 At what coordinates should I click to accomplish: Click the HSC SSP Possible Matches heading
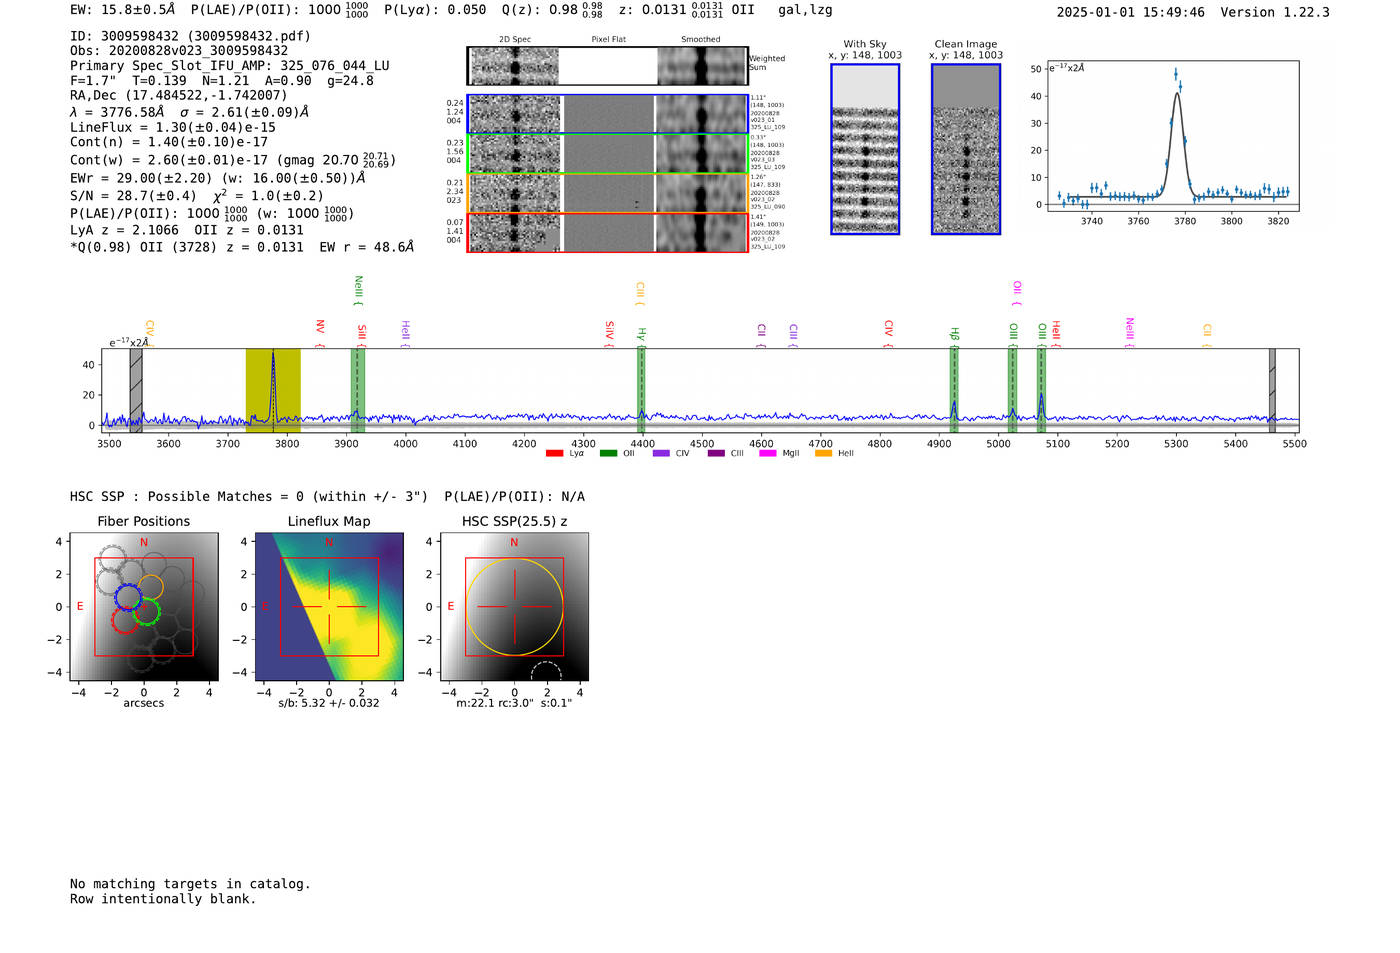249,497
